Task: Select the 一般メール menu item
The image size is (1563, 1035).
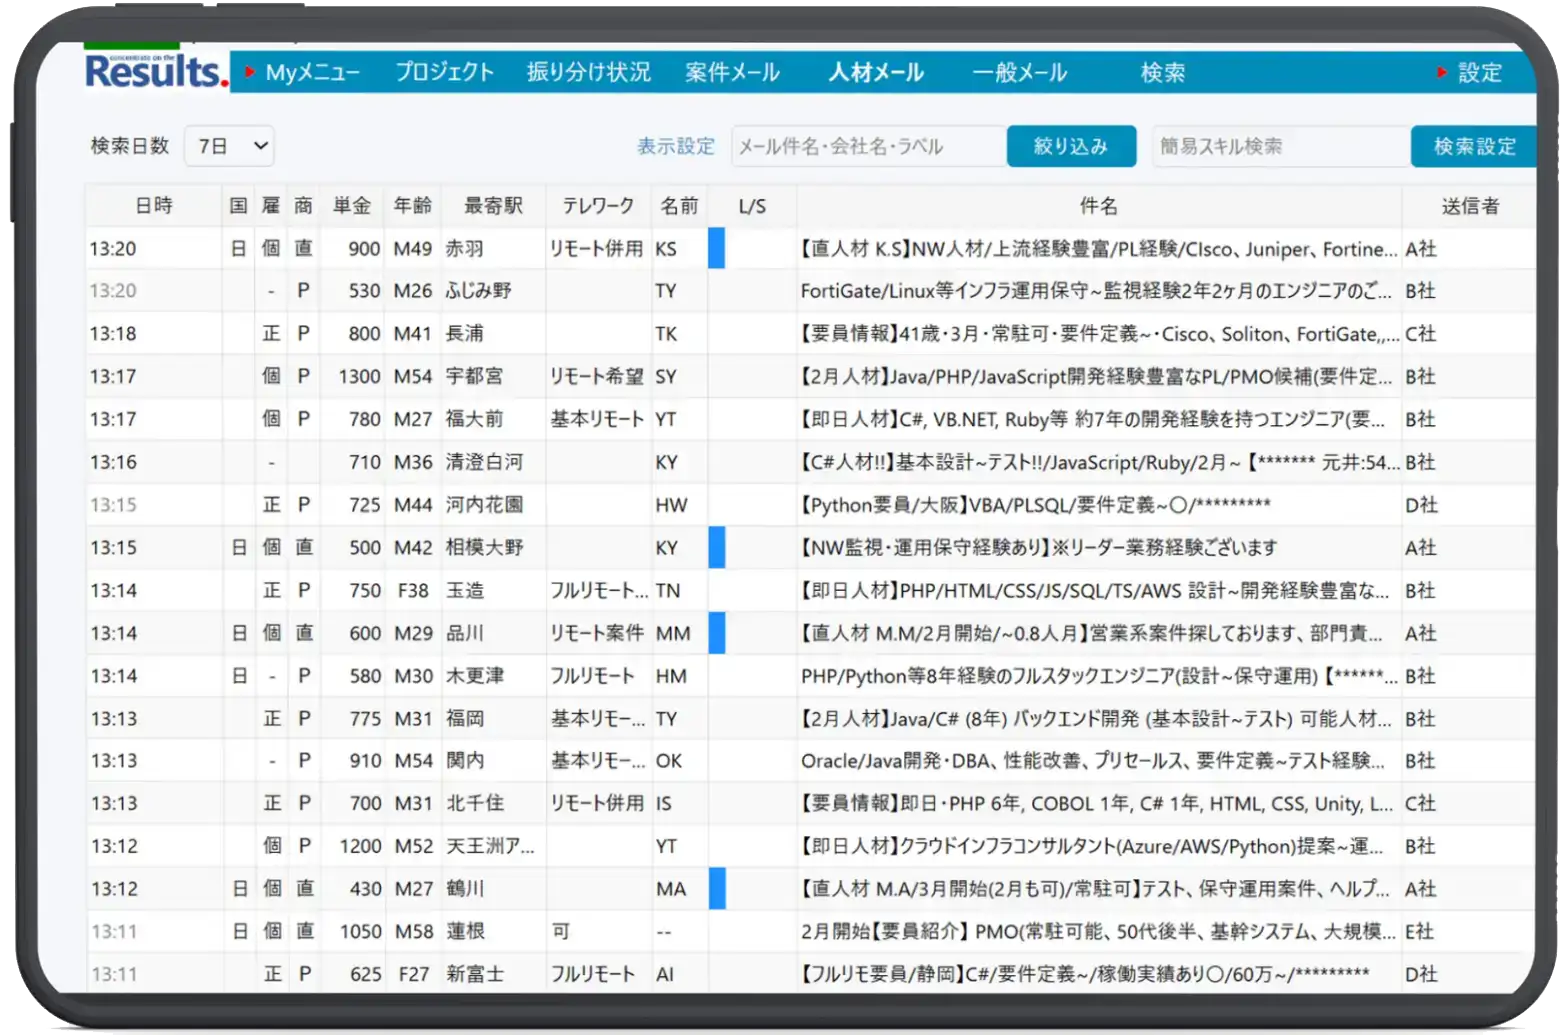Action: 1018,71
